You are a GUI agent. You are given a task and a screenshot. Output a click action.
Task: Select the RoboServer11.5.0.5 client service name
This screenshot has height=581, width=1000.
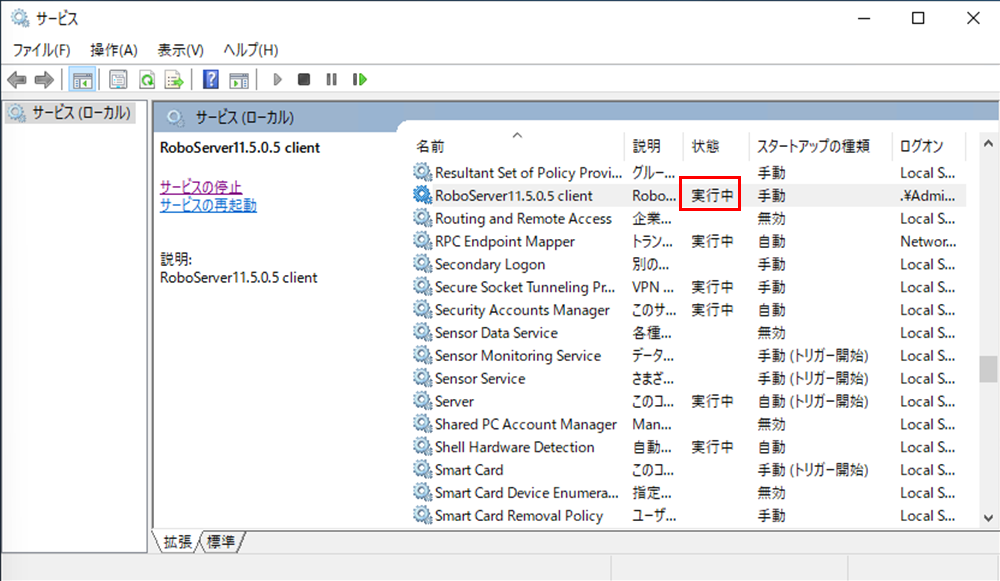[x=513, y=196]
